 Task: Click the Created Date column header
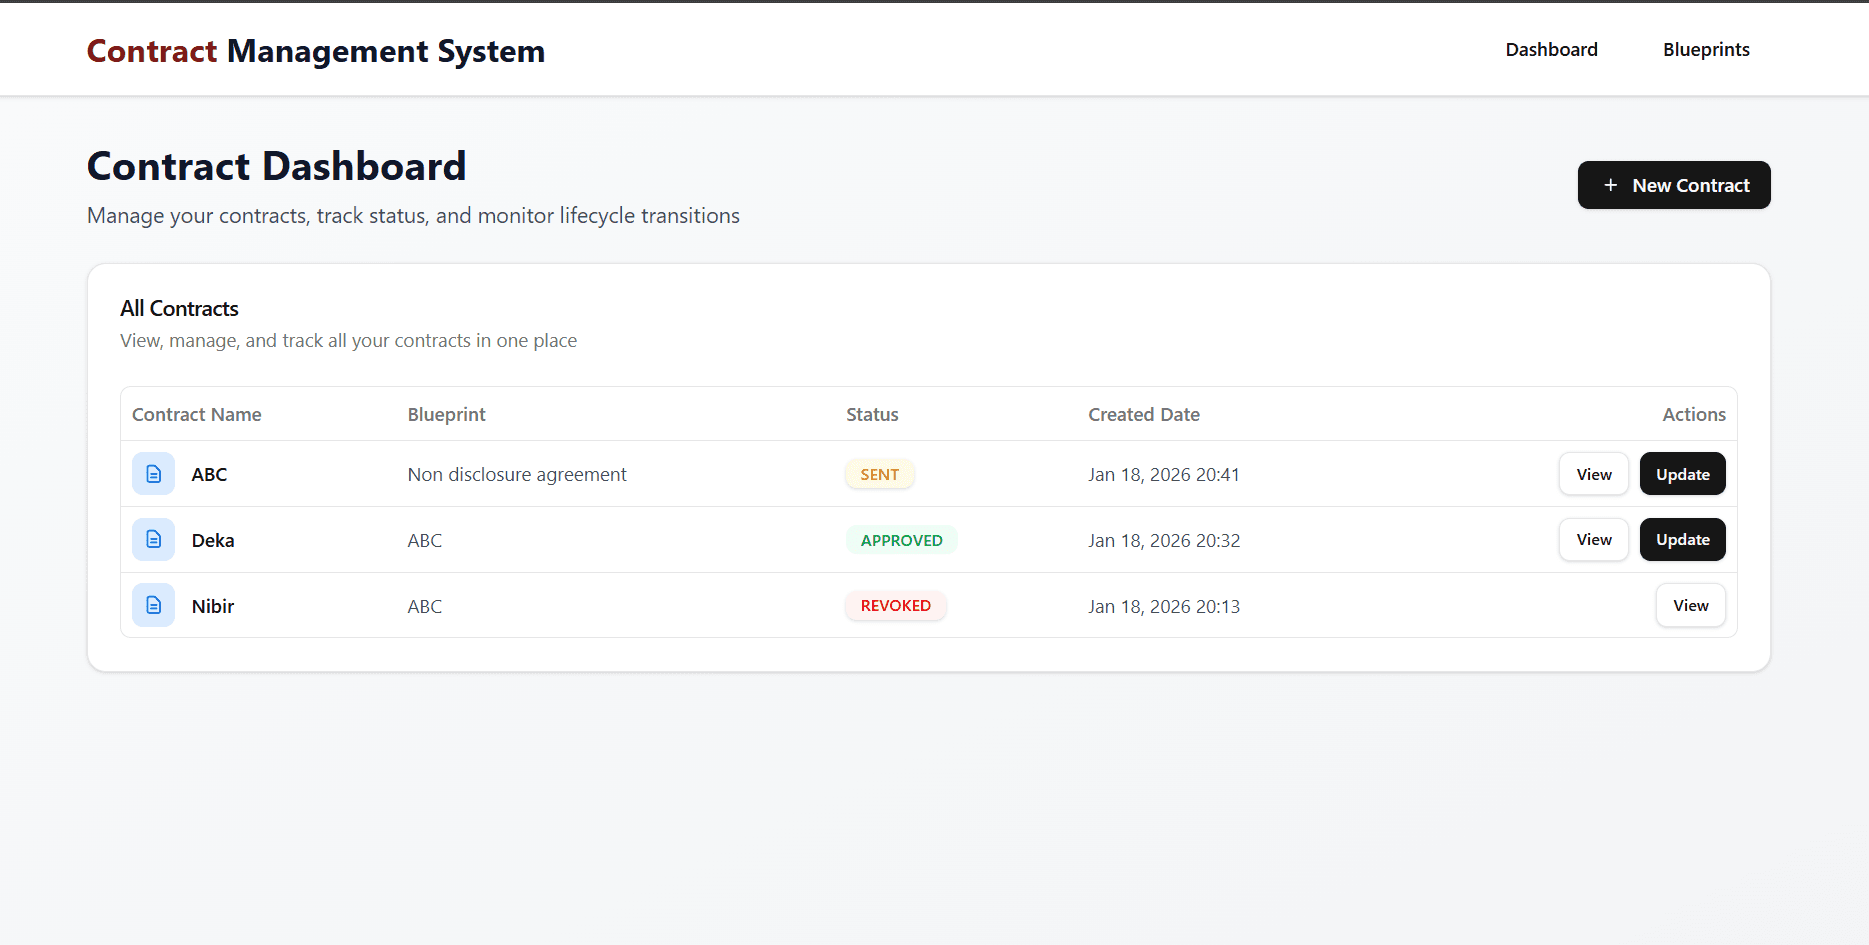coord(1143,413)
